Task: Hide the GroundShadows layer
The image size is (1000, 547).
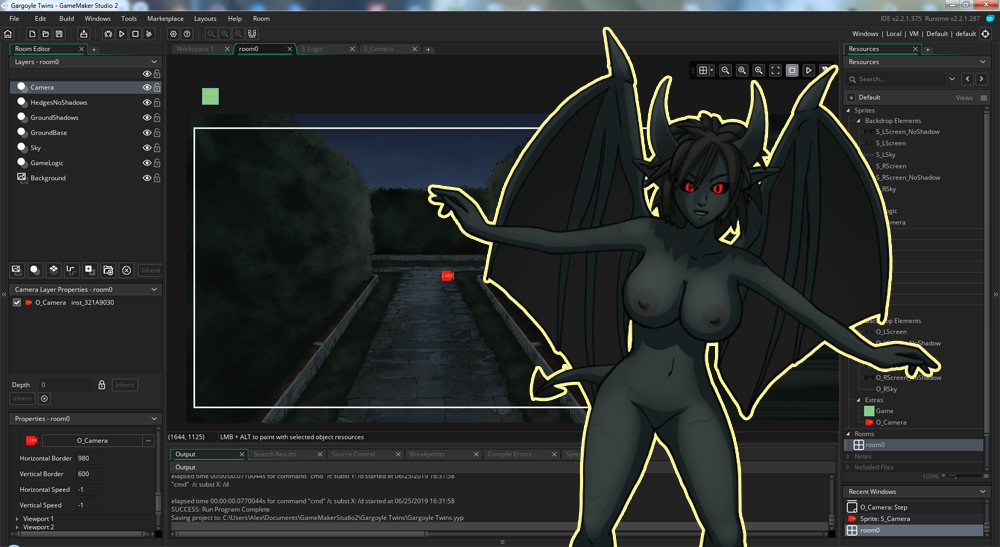Action: point(147,118)
